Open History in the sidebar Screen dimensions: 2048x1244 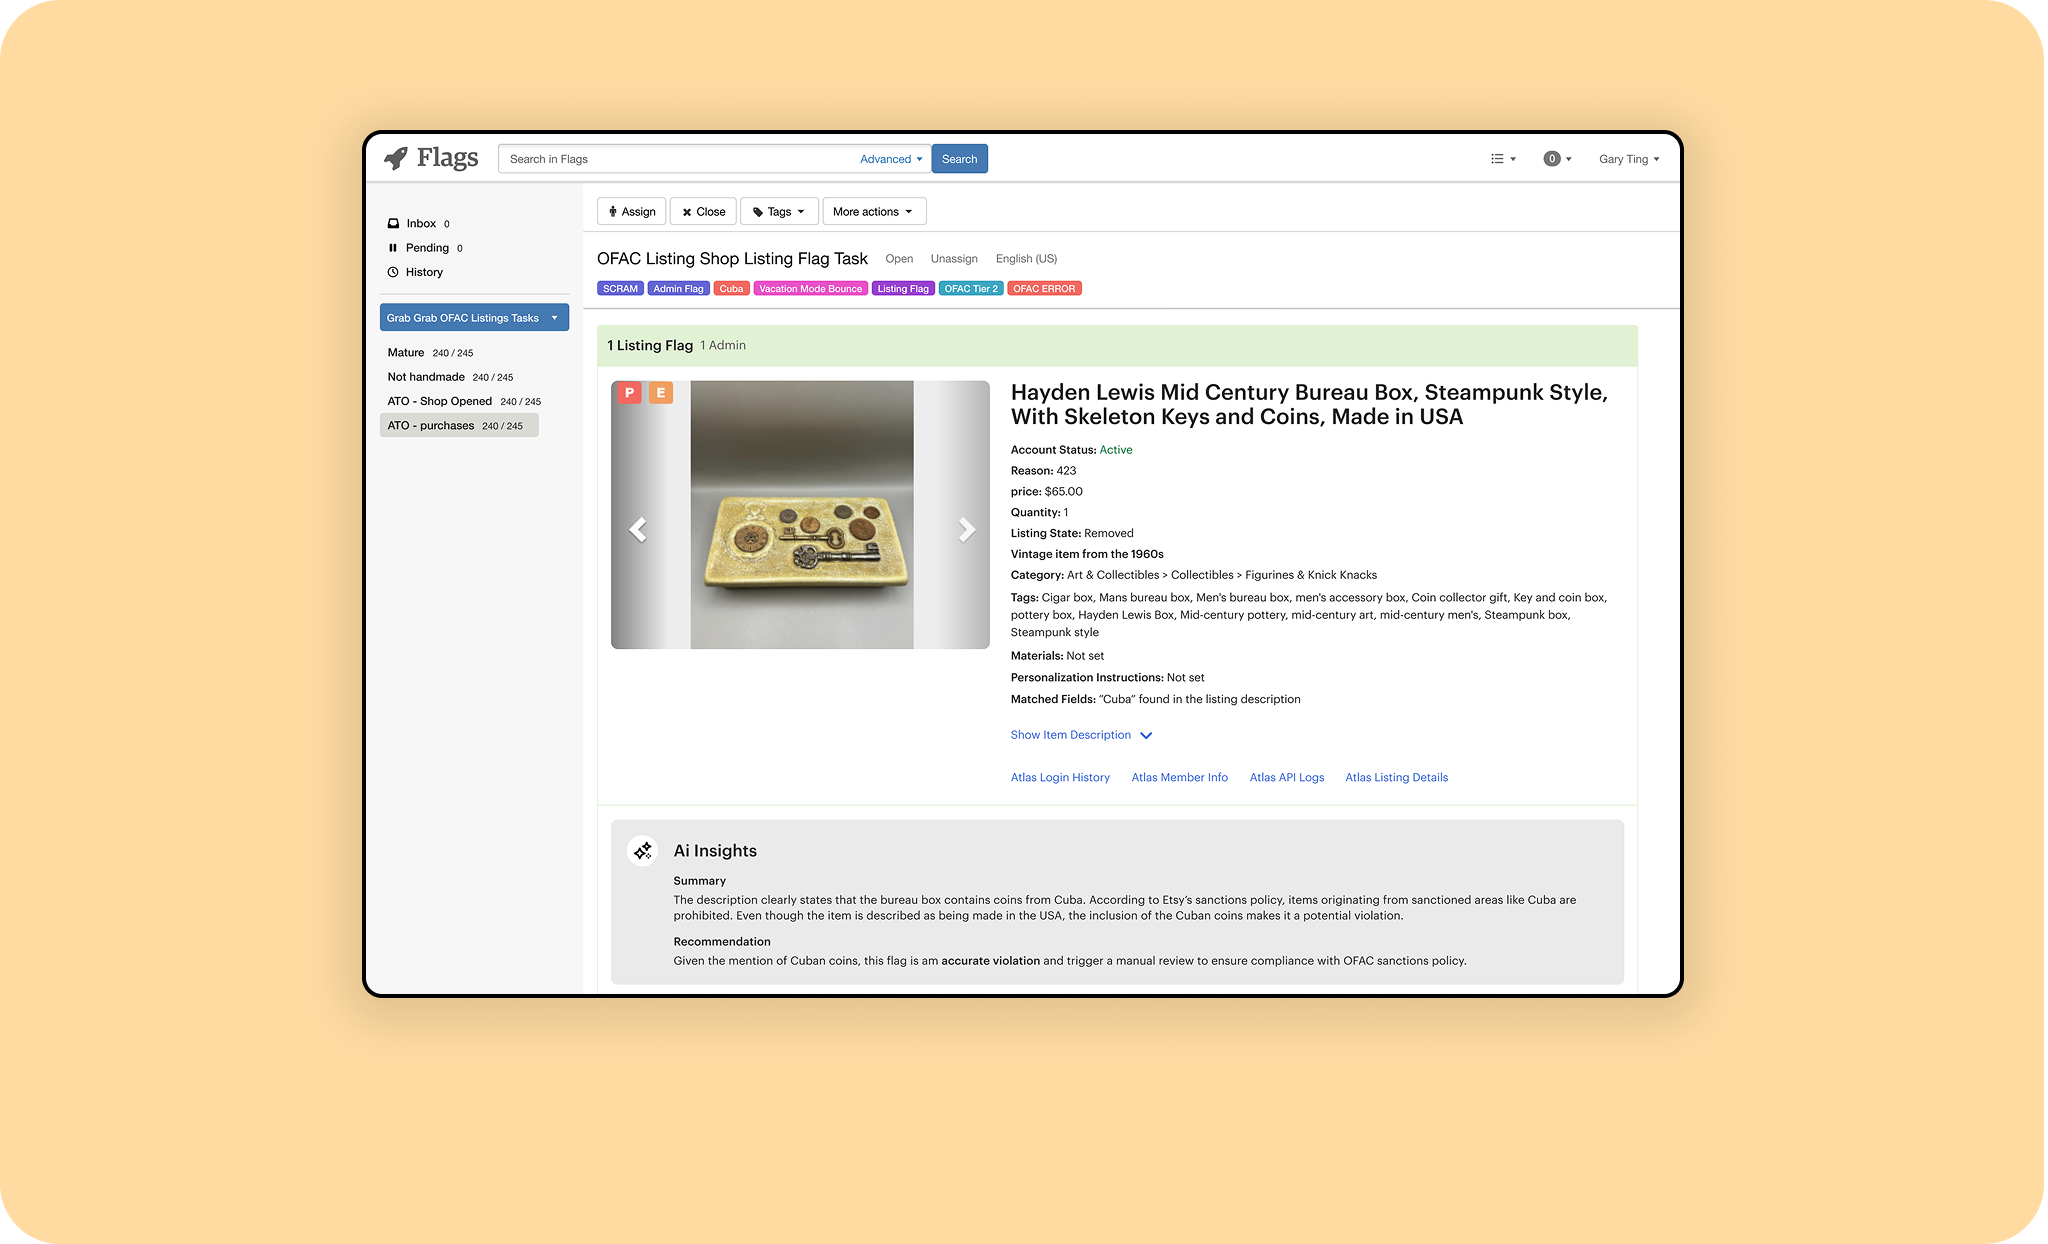tap(424, 272)
